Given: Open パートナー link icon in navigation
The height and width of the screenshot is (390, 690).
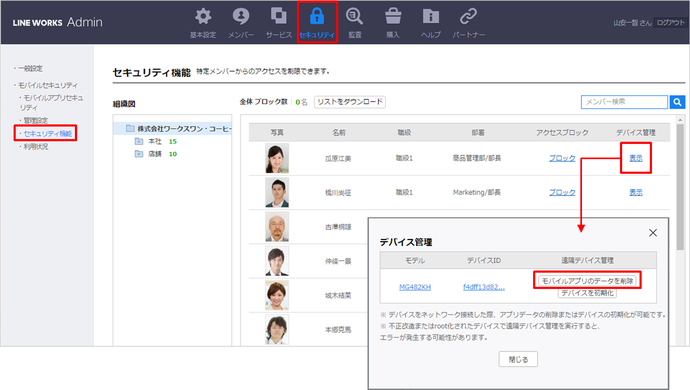Looking at the screenshot, I should 468,16.
